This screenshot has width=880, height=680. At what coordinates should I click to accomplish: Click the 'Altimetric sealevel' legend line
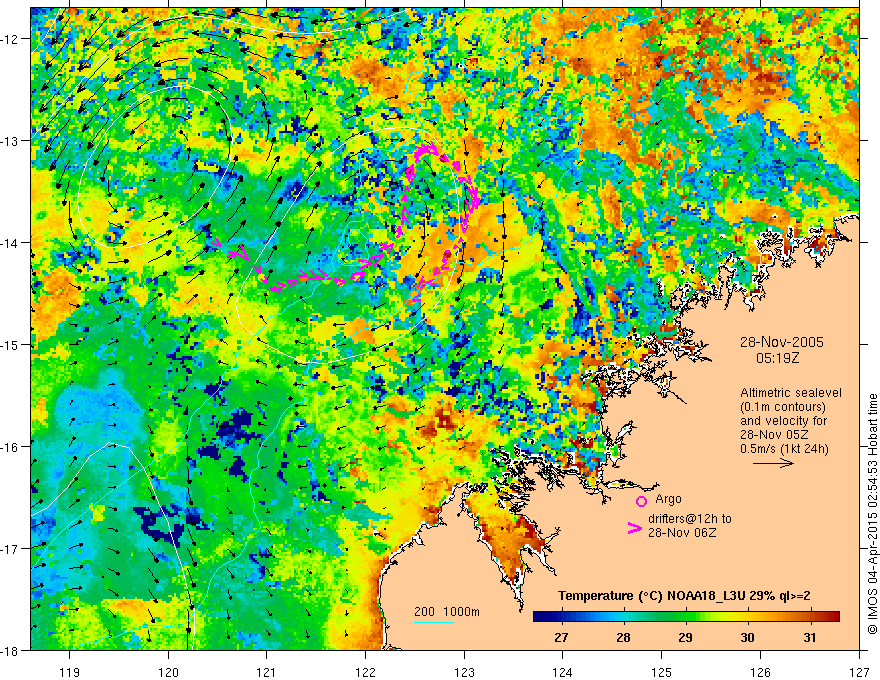[791, 393]
